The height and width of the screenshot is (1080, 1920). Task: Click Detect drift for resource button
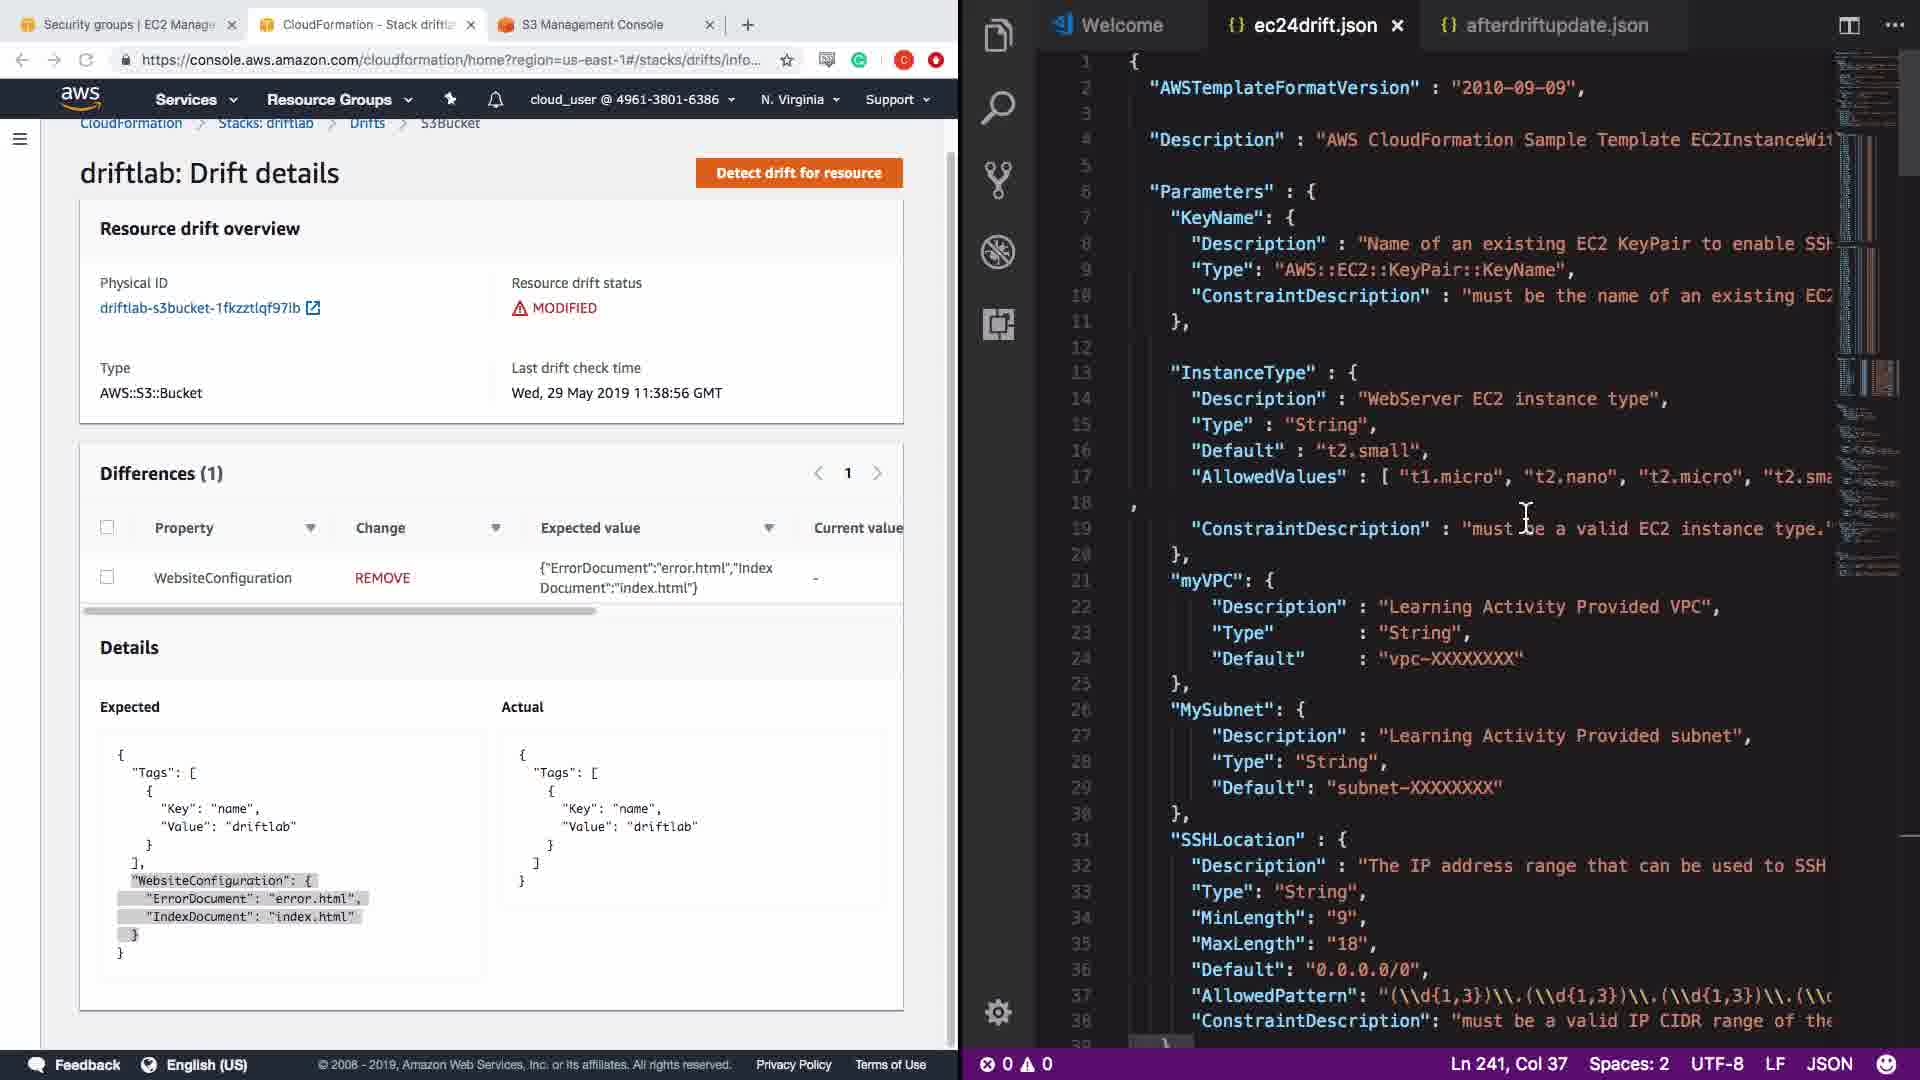(799, 173)
